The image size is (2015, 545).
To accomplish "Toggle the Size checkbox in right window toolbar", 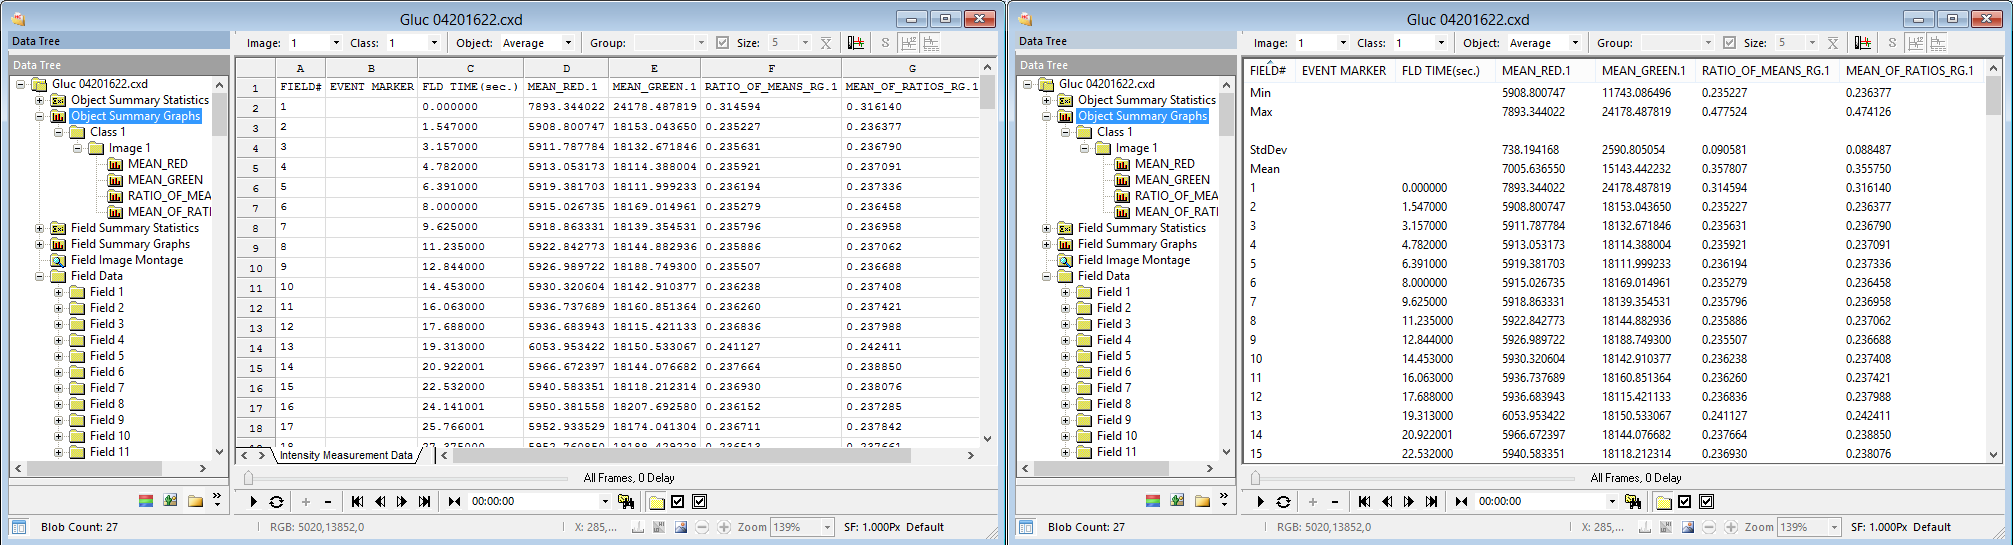I will (1729, 43).
